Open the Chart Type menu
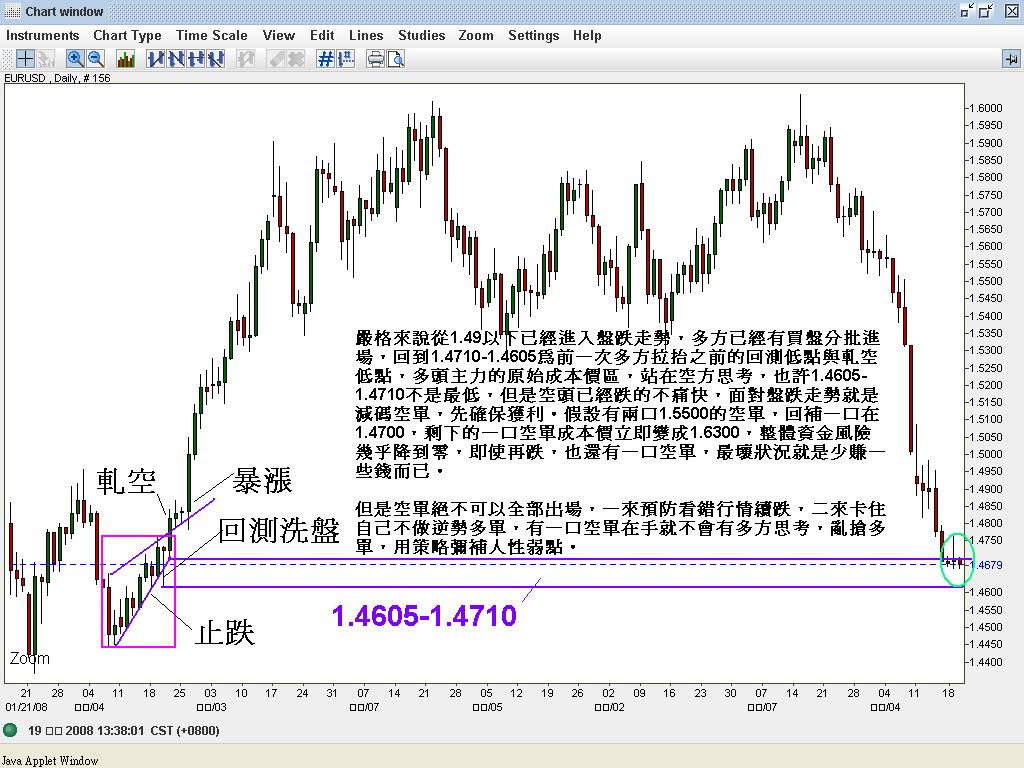 pos(127,35)
